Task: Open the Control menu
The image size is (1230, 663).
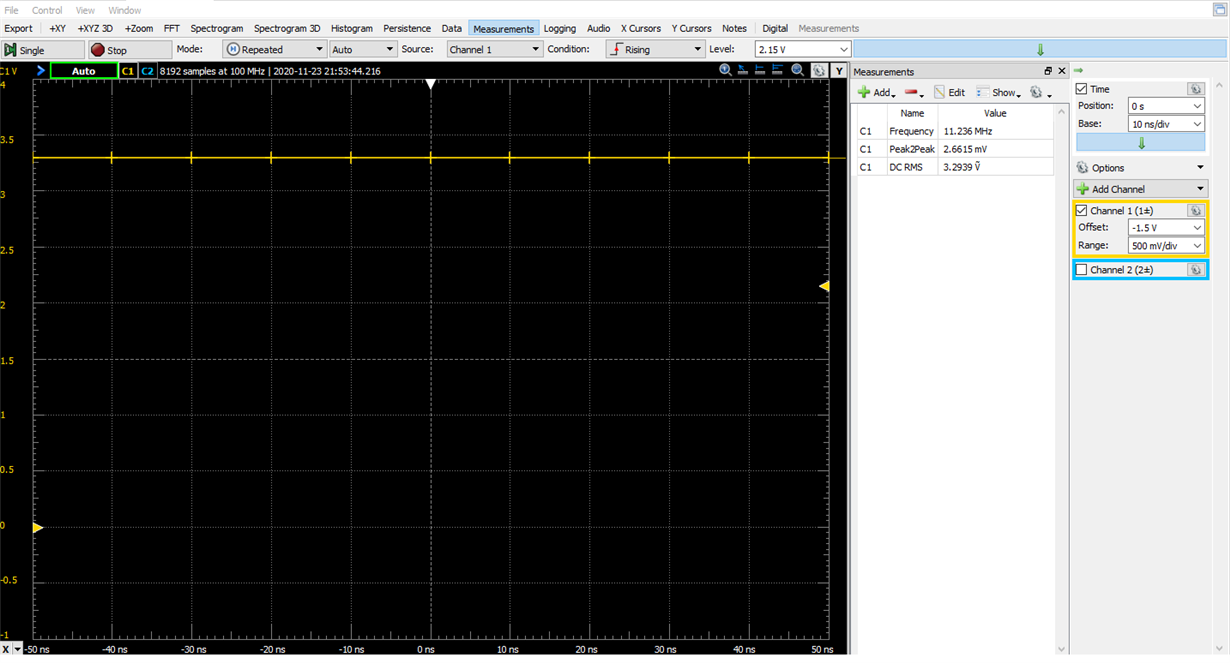Action: pos(47,10)
